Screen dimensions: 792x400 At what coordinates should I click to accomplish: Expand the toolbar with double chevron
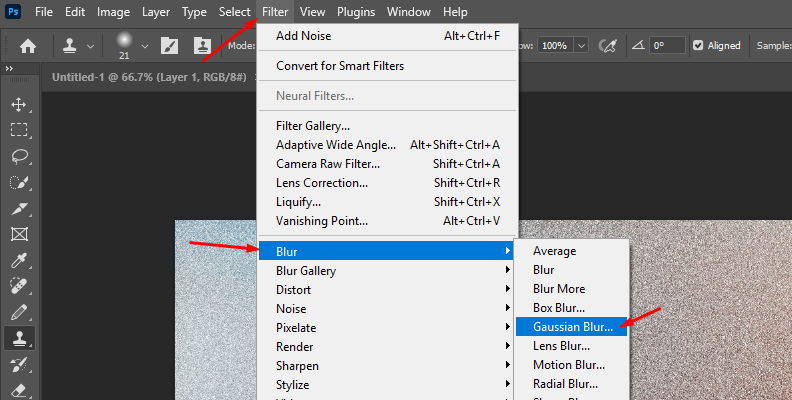click(x=9, y=69)
